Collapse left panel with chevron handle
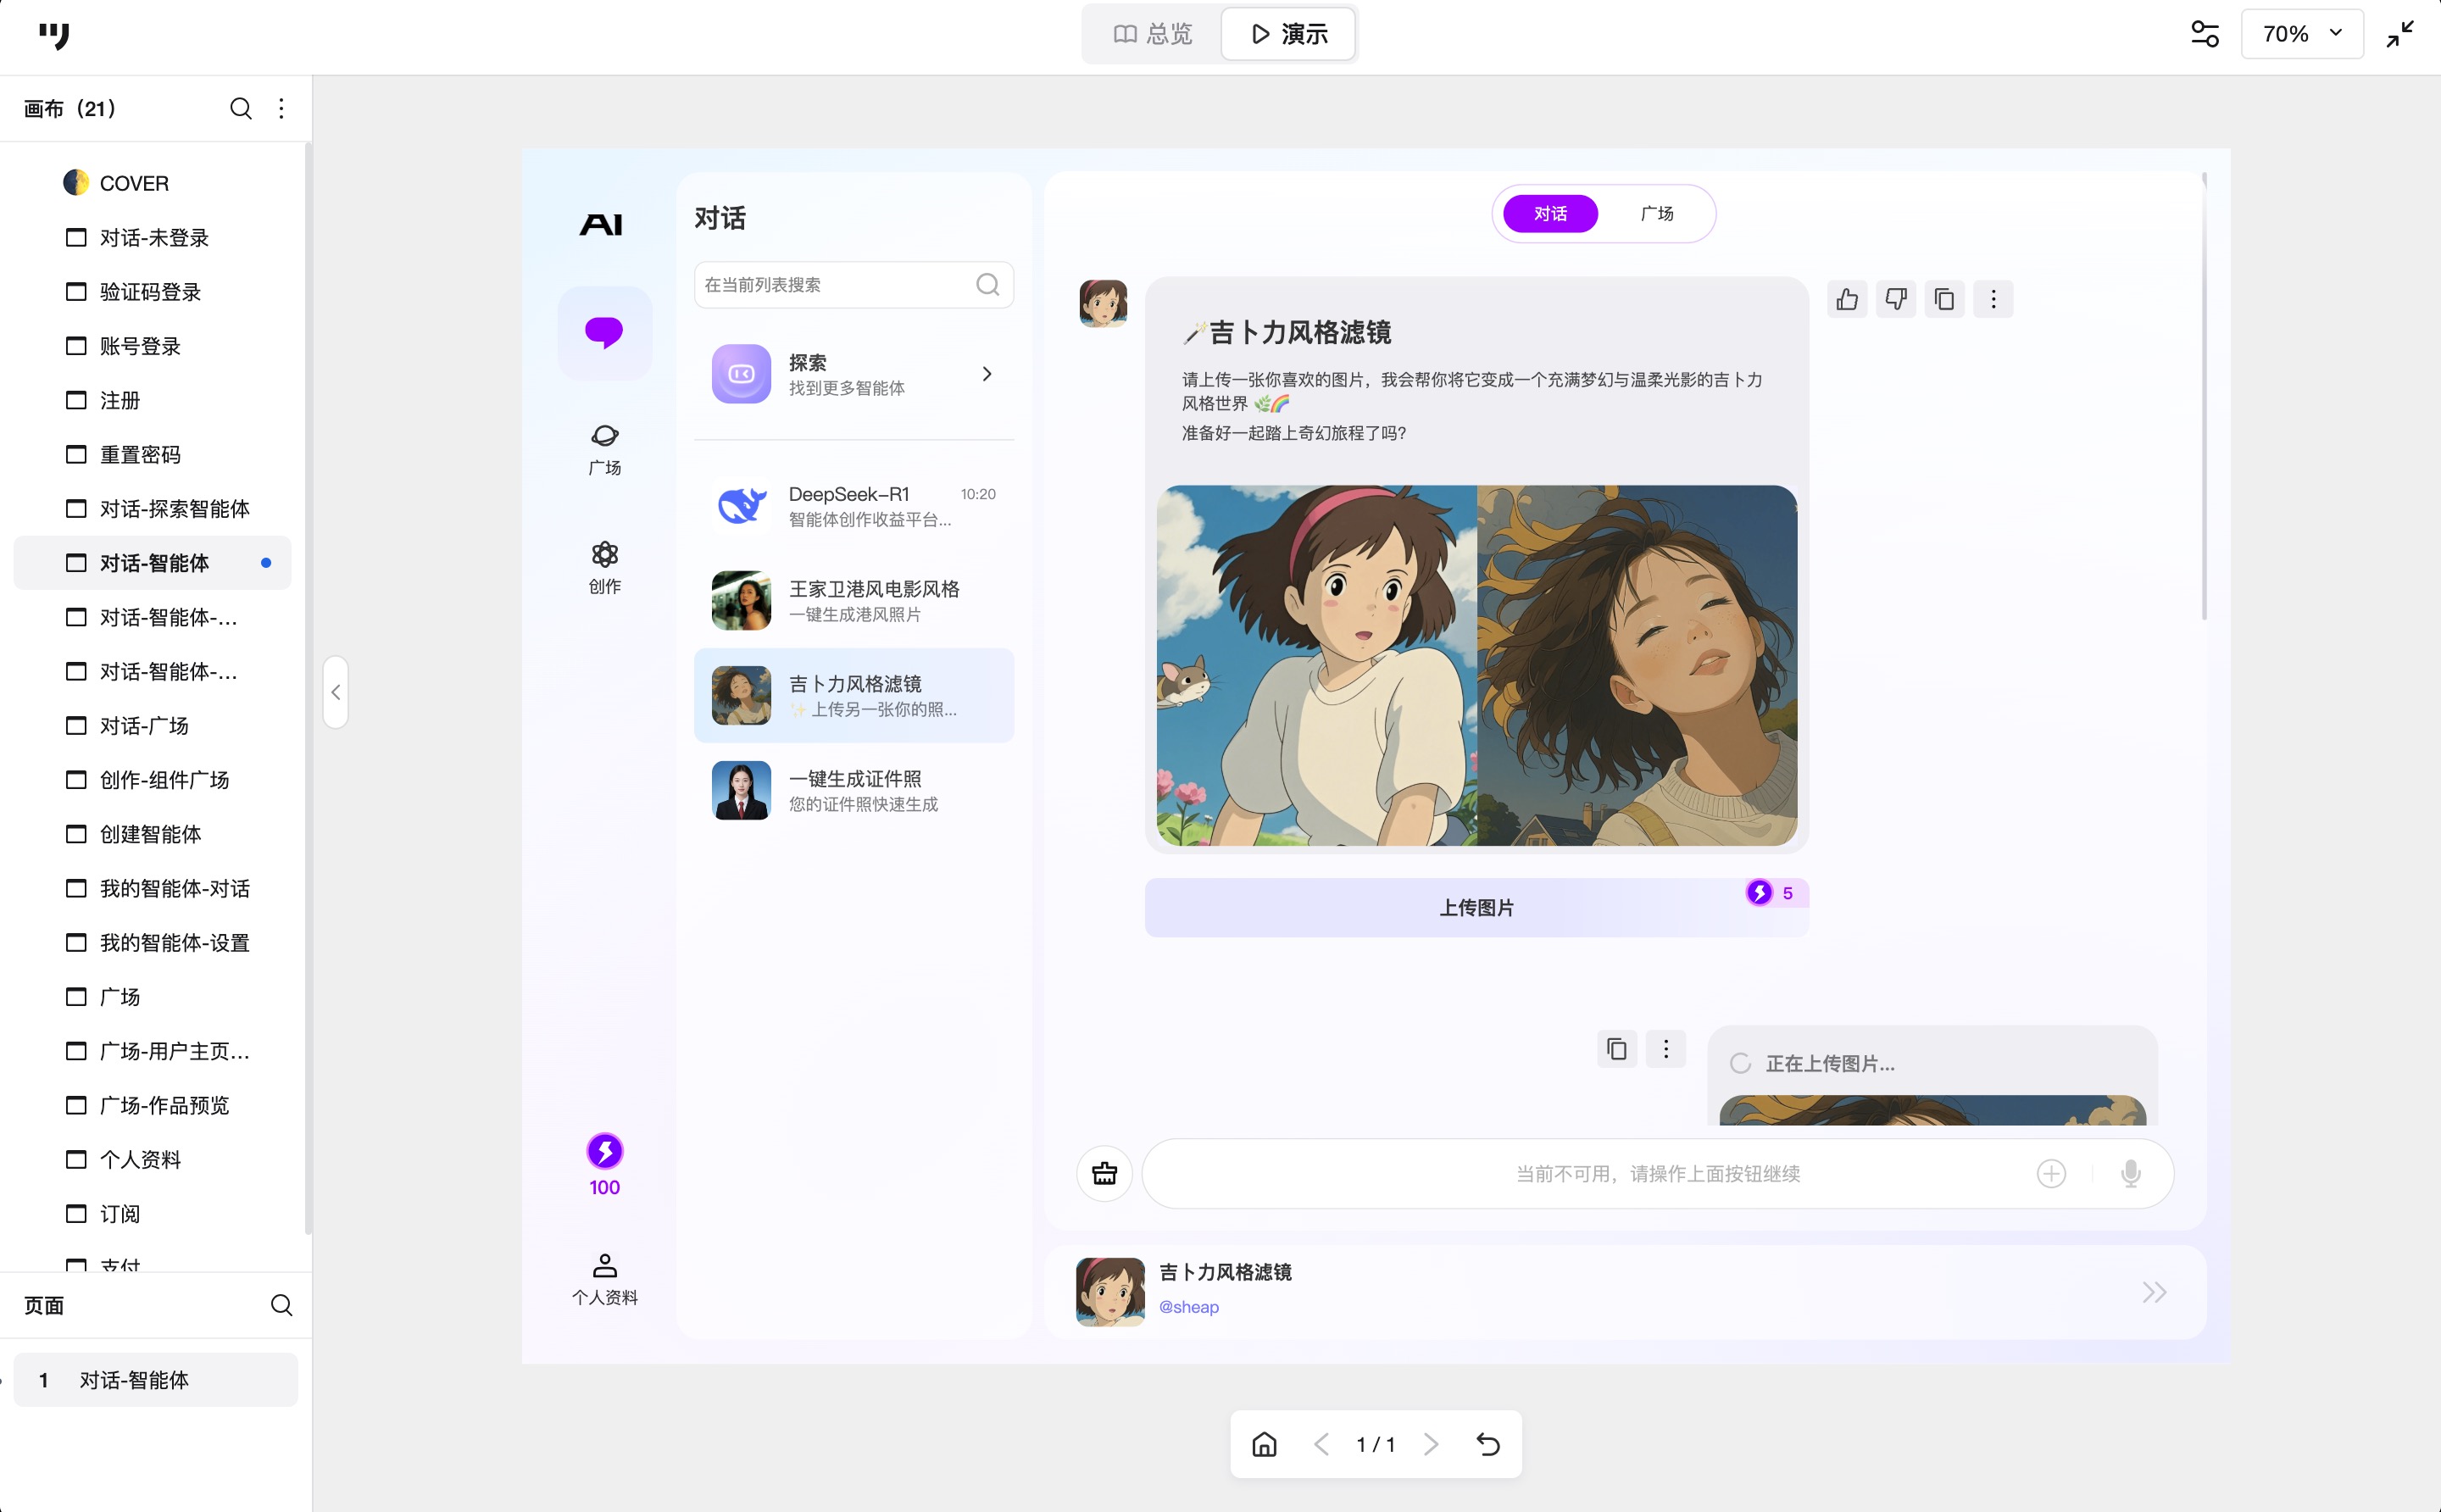2441x1512 pixels. [x=336, y=692]
